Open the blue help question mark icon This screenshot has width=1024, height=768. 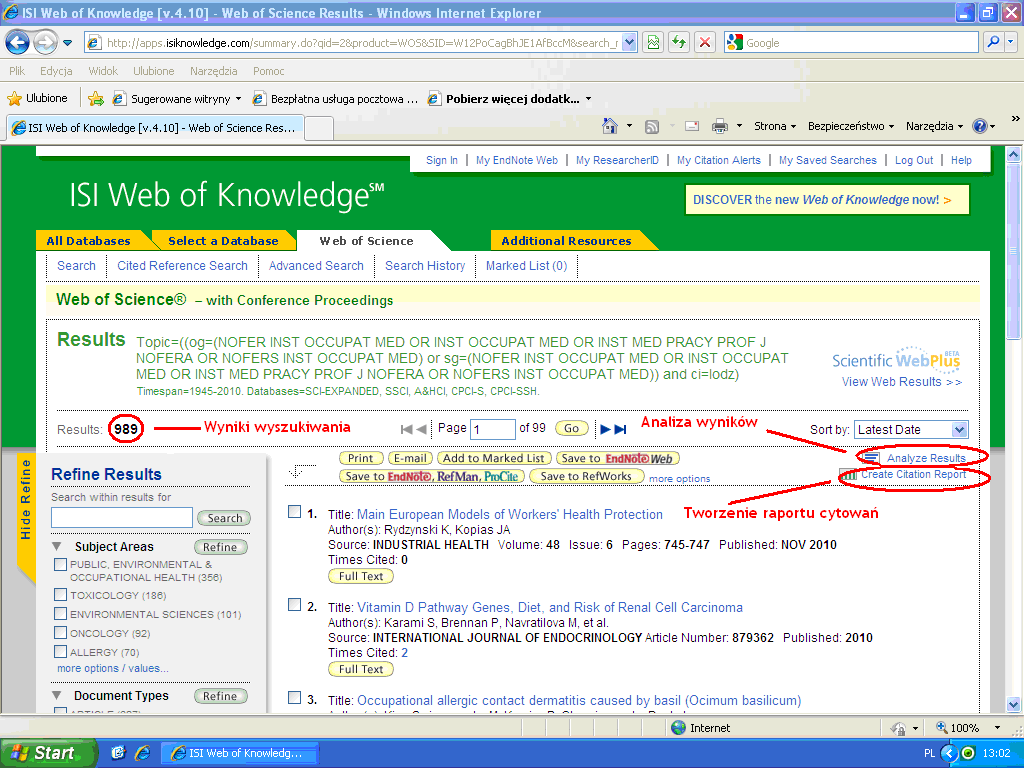coord(980,126)
